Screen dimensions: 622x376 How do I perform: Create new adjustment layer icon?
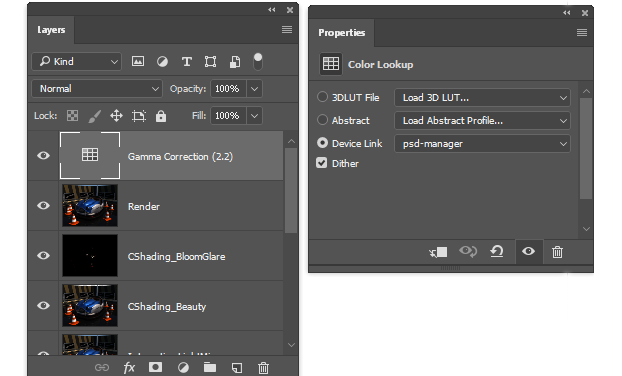pyautogui.click(x=183, y=368)
